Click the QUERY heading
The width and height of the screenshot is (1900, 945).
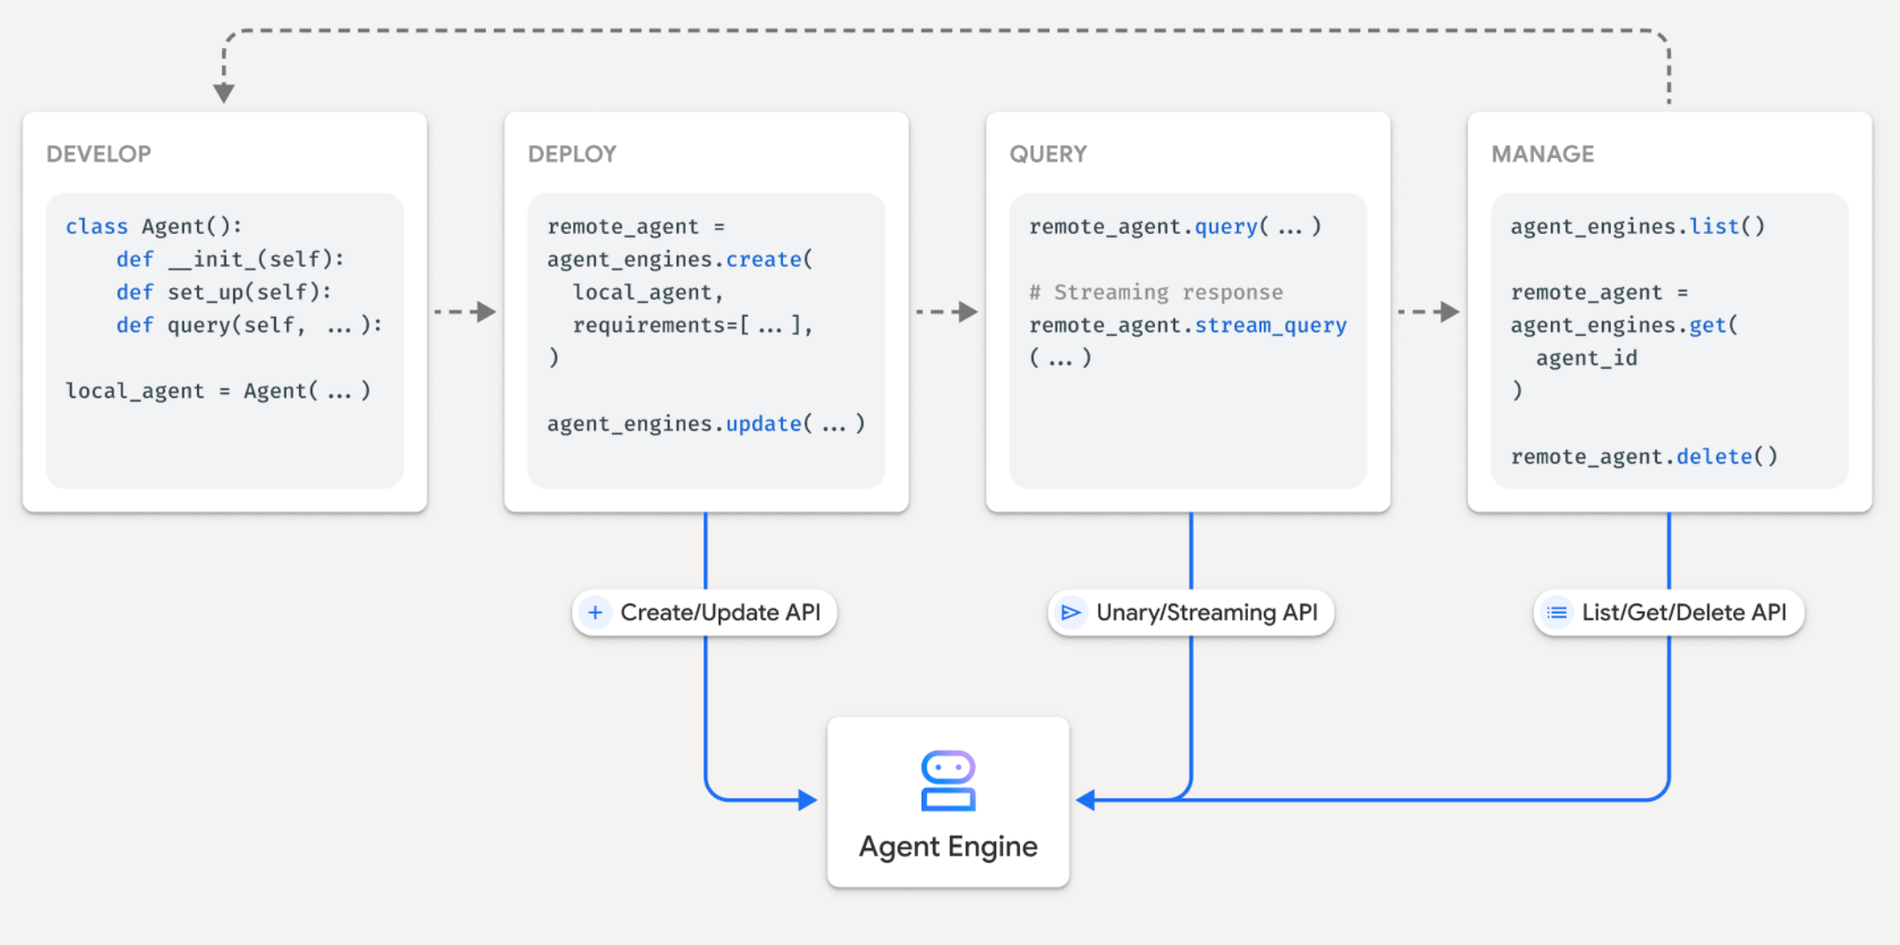1048,154
